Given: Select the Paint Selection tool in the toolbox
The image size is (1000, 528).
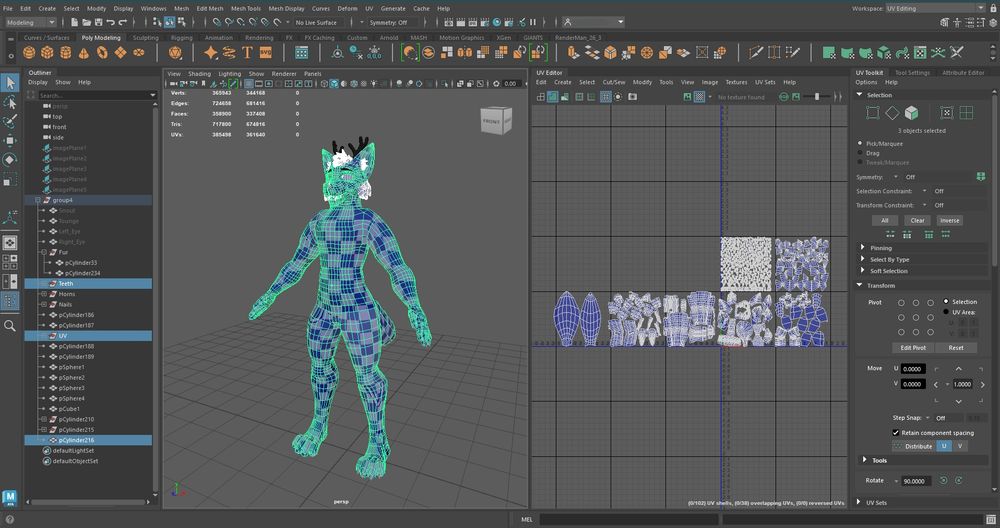Looking at the screenshot, I should (10, 121).
